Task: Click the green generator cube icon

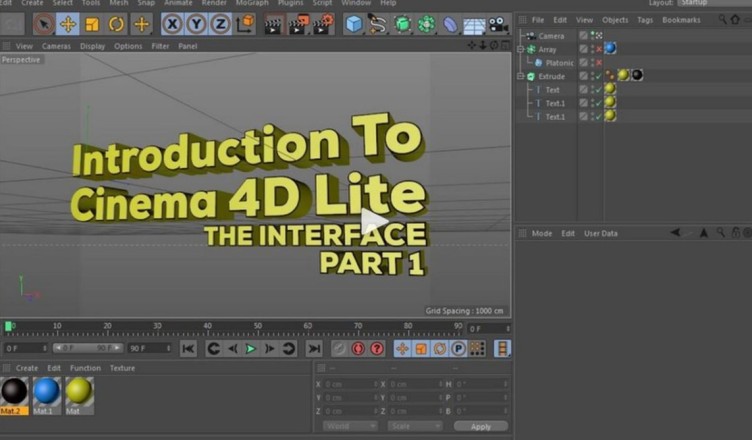Action: click(x=402, y=24)
